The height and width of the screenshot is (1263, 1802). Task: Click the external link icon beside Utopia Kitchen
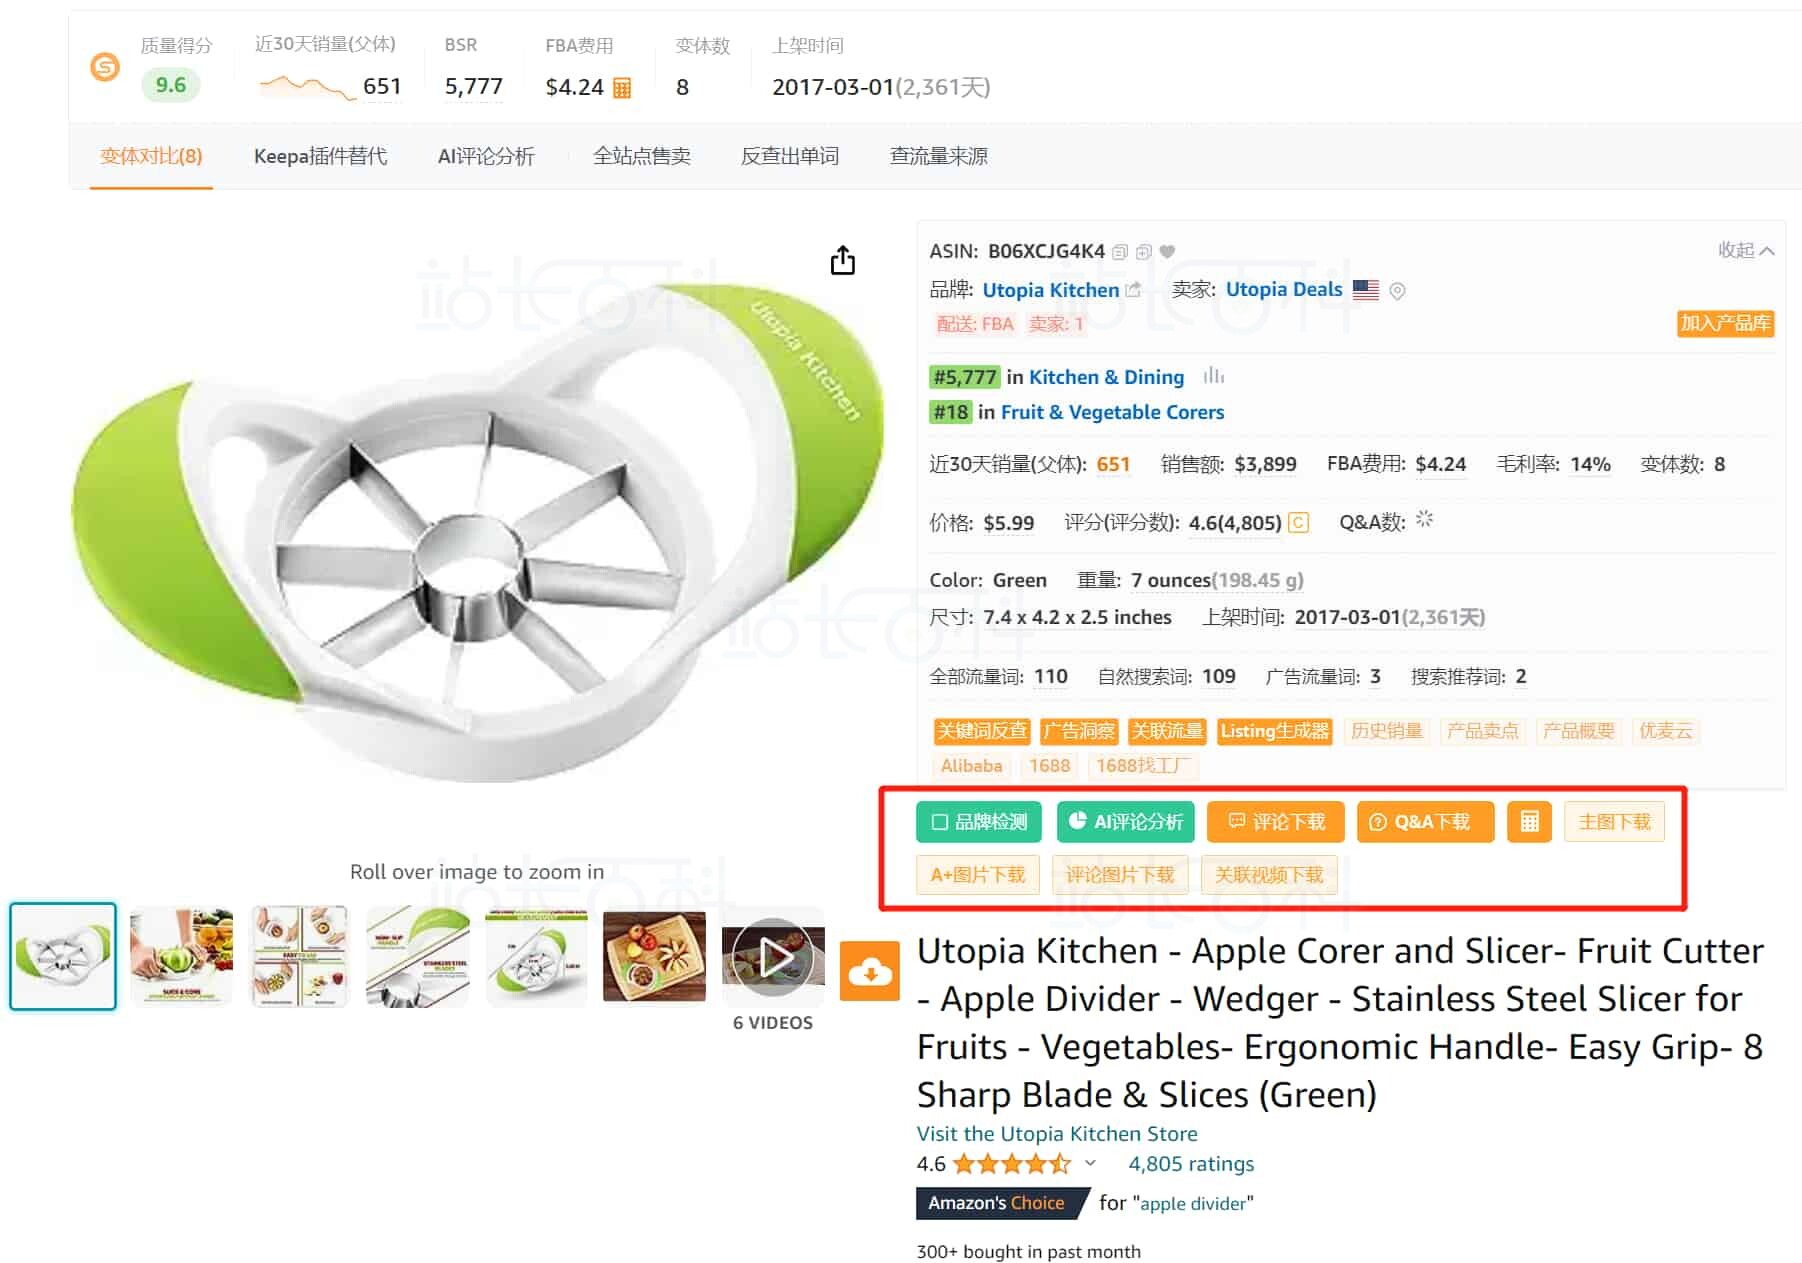tap(1134, 287)
